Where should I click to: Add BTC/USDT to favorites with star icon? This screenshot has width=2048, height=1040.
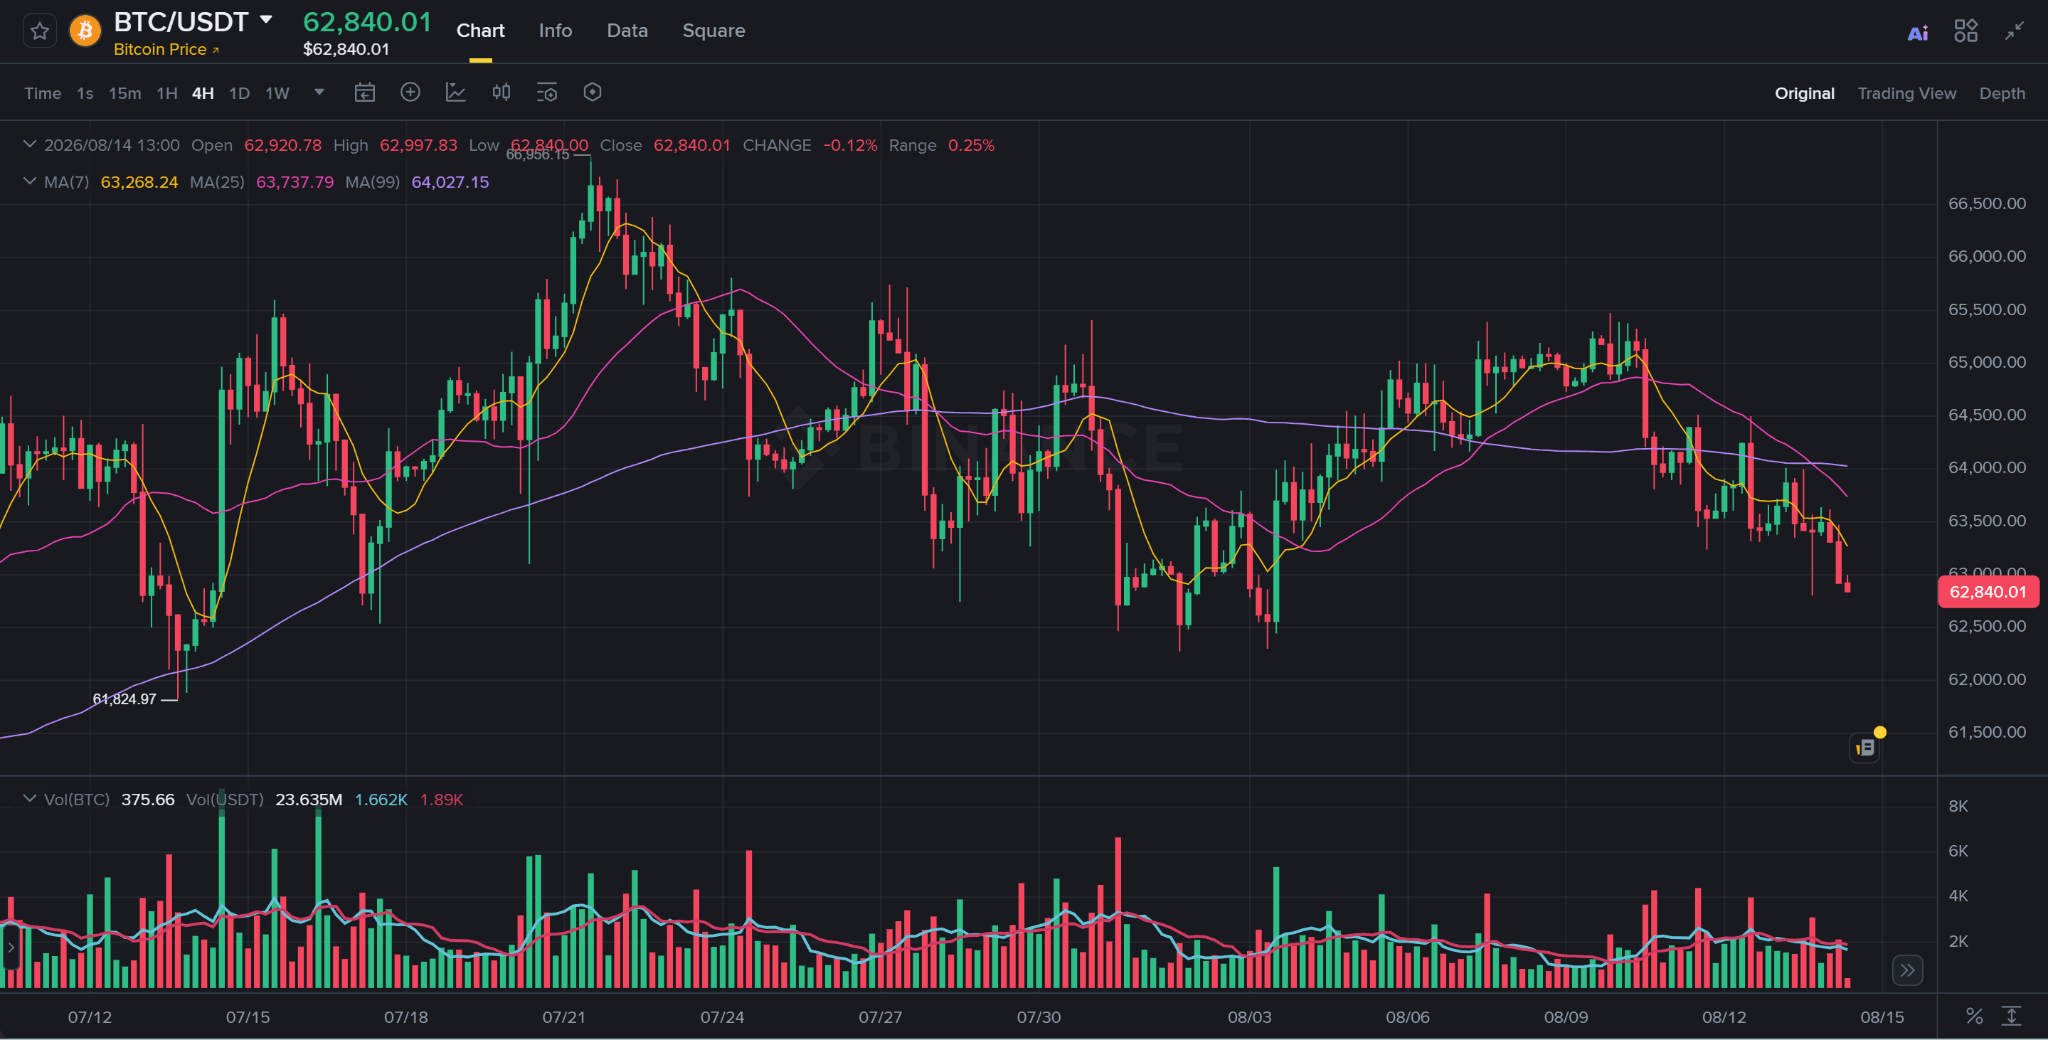40,31
